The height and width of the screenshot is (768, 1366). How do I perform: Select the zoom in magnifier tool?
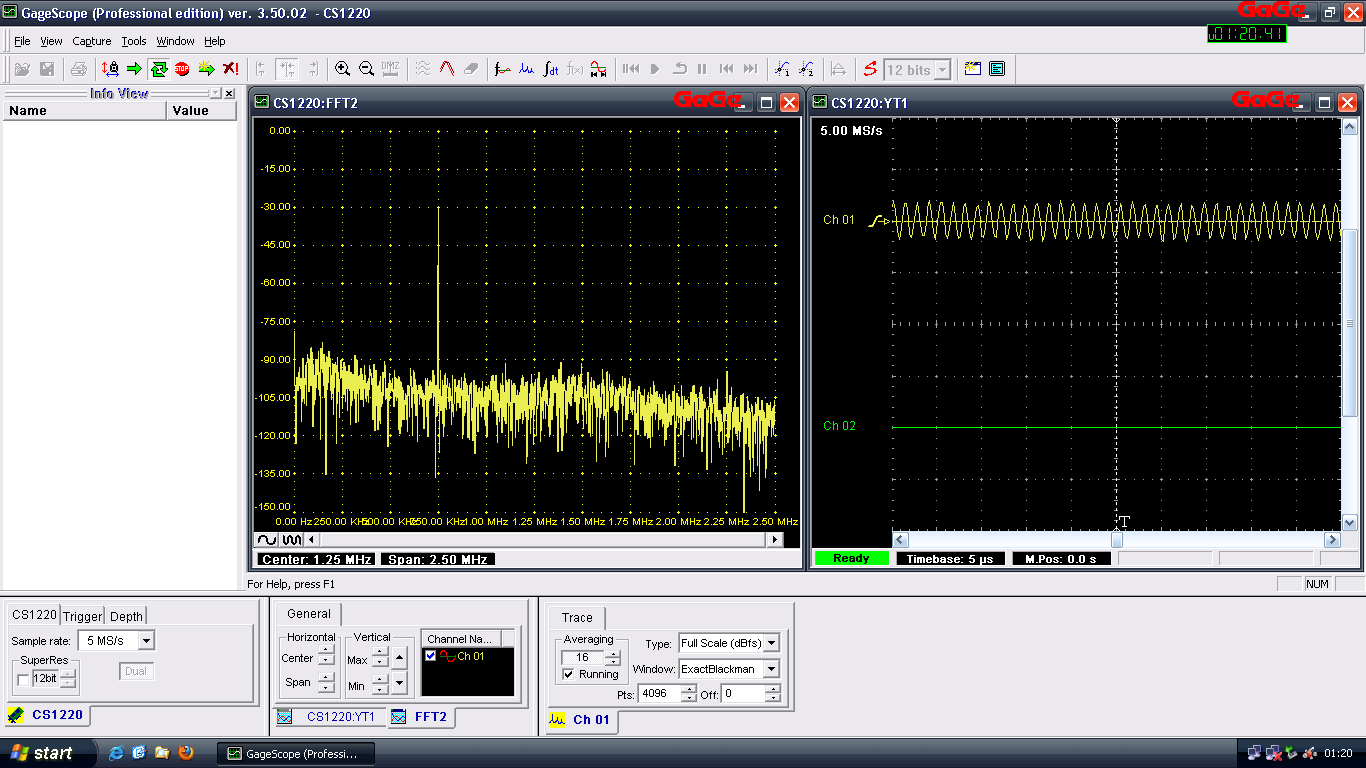point(342,69)
